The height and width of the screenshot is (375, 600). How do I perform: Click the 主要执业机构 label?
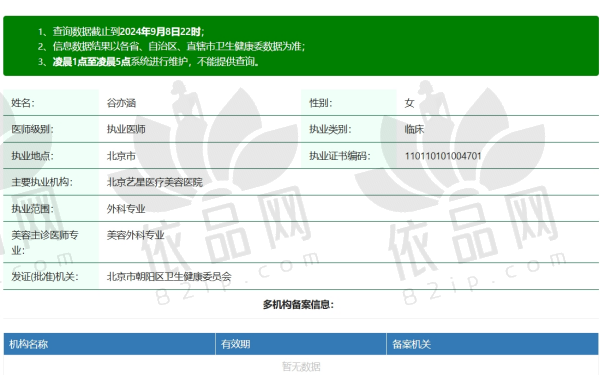(42, 182)
